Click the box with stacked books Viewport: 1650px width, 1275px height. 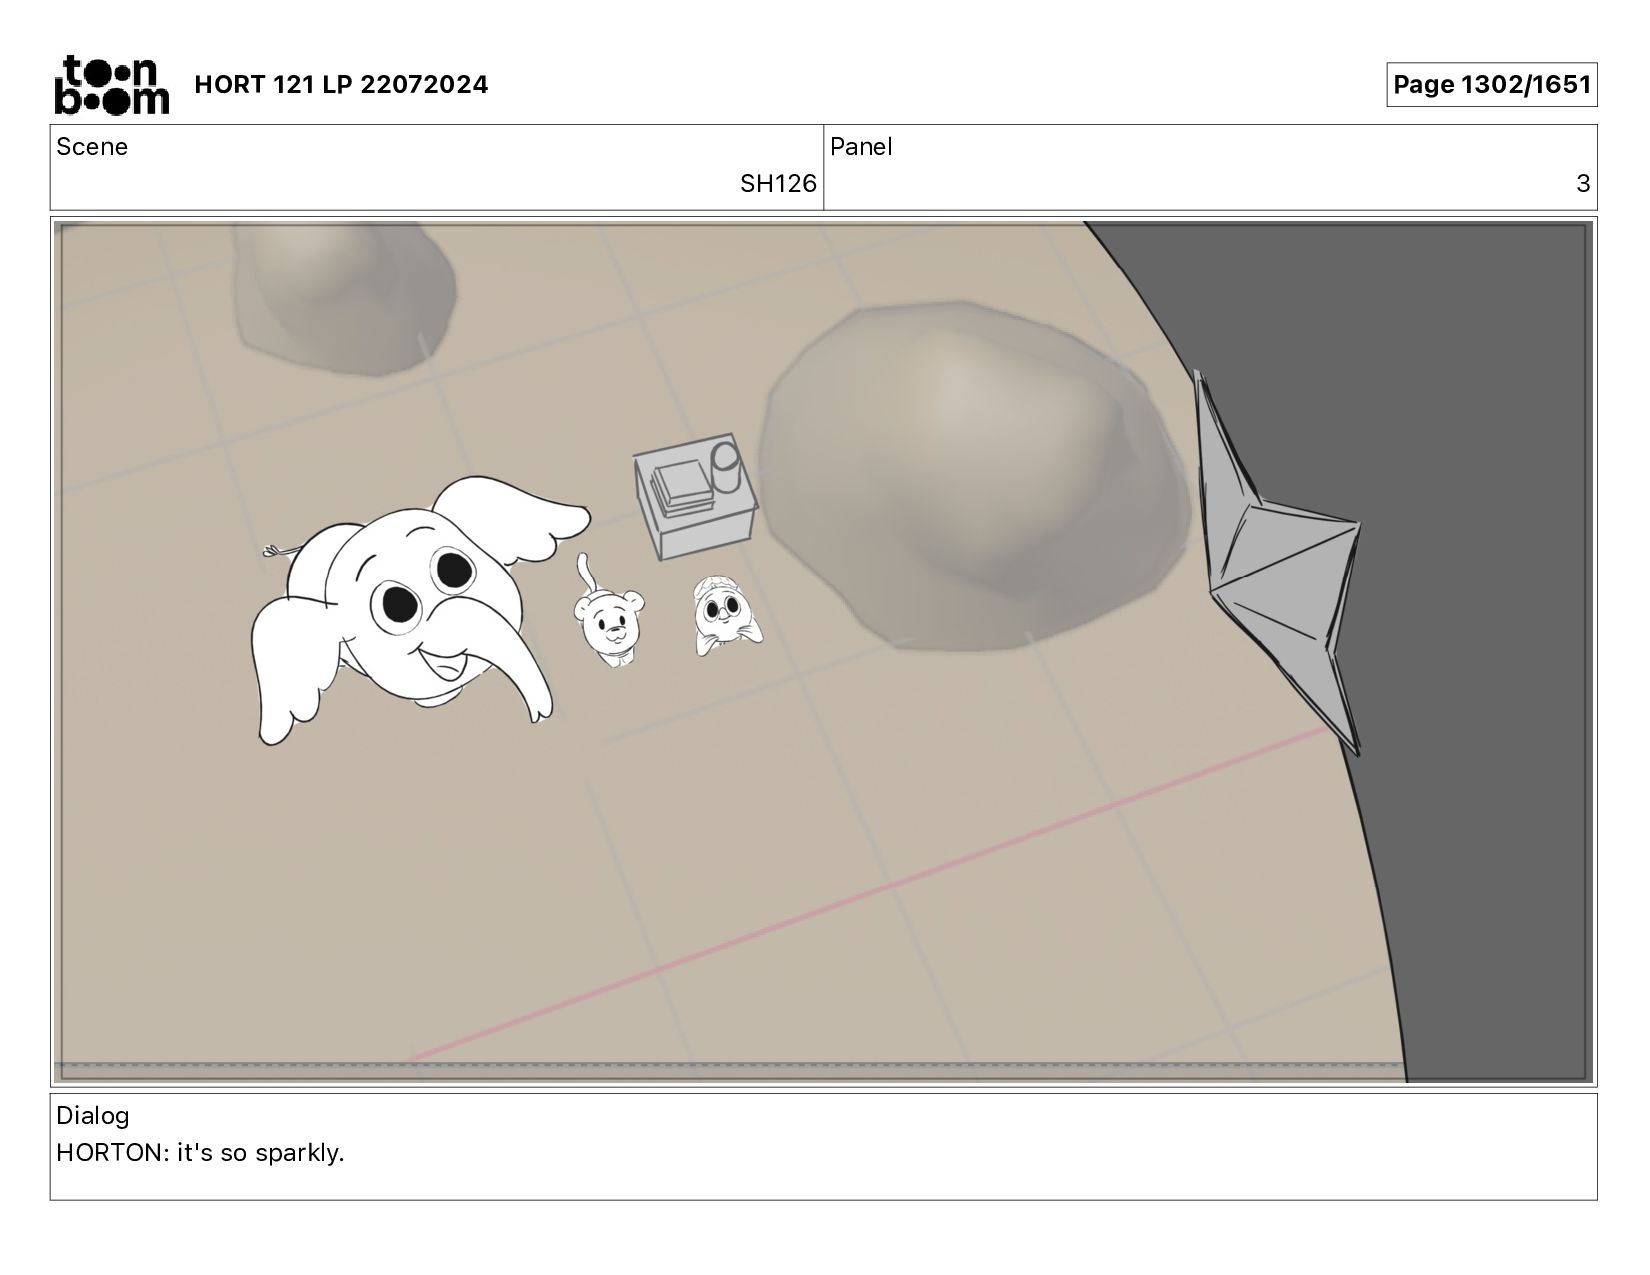click(x=696, y=497)
